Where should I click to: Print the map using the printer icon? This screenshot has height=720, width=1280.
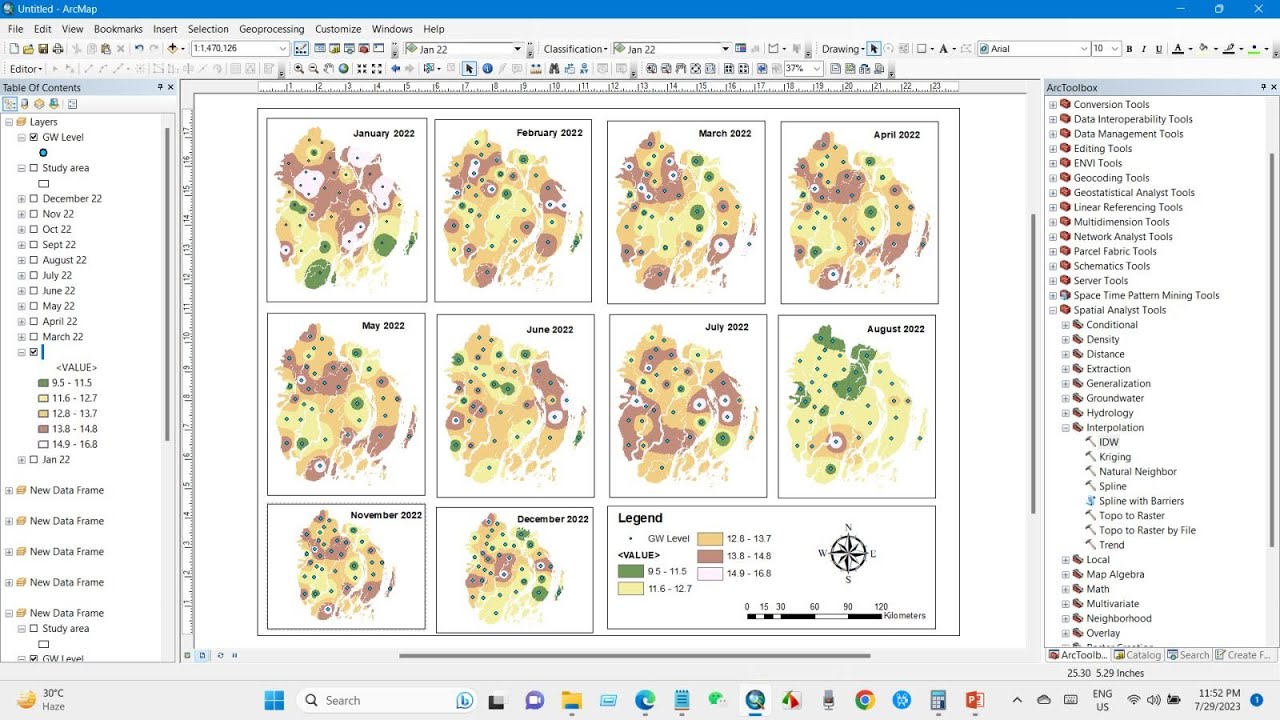click(58, 48)
